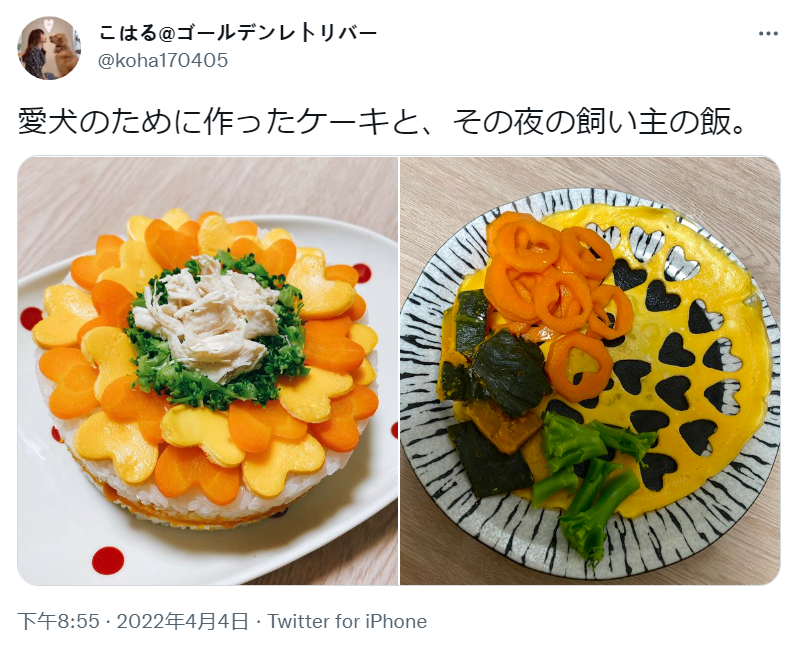Click the 下午8:55 timestamp
798x646 pixels.
[59, 622]
